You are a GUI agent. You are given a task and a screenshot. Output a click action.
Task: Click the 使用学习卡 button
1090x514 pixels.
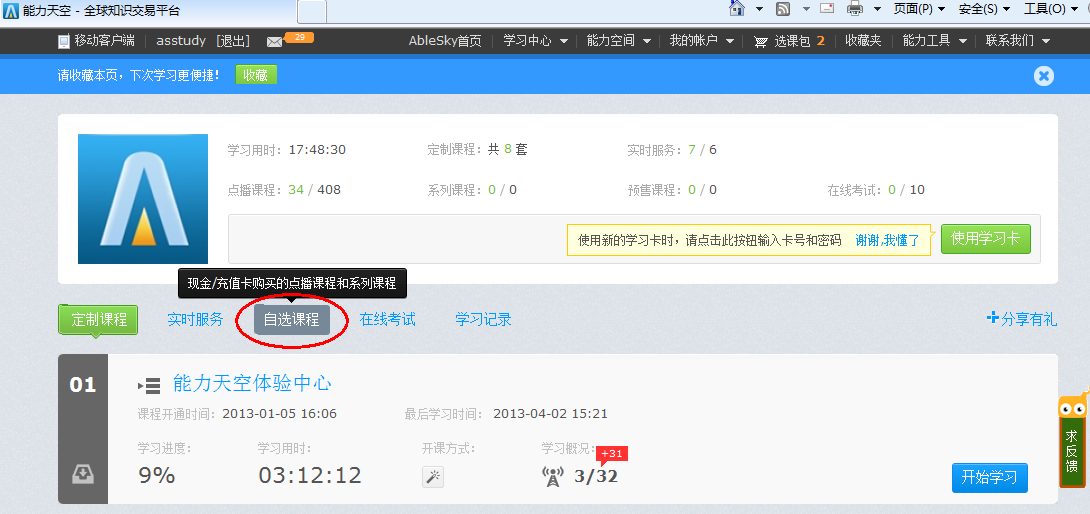pos(986,239)
